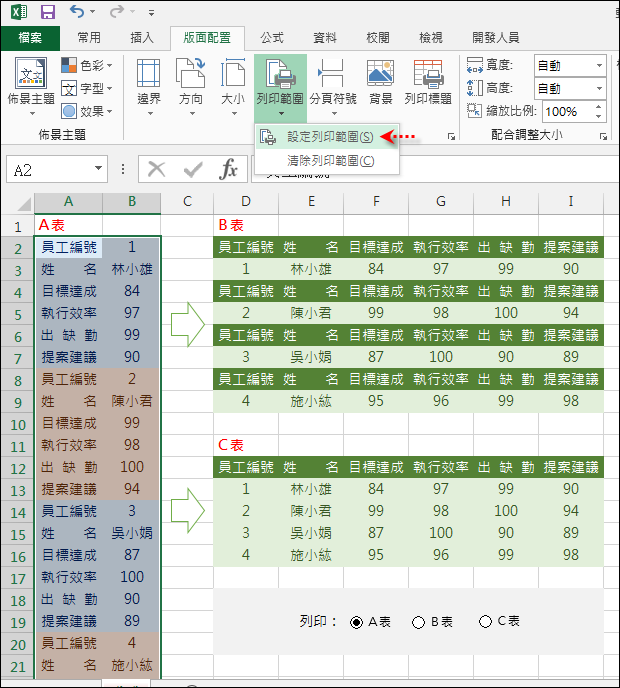
Task: Click the 列印標題 print titles button
Action: point(428,83)
